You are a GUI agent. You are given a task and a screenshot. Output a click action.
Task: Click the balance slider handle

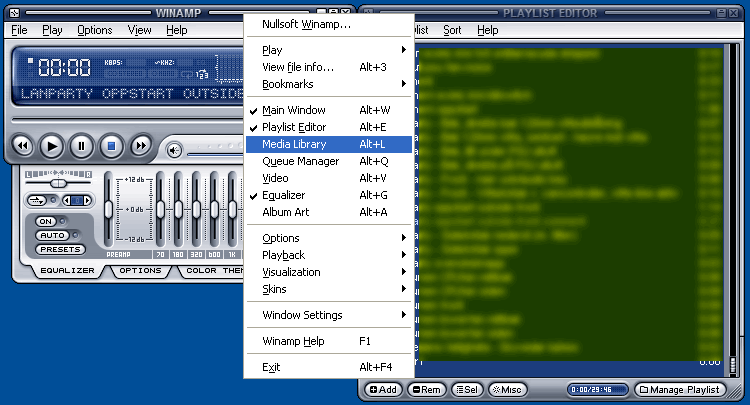pyautogui.click(x=58, y=184)
